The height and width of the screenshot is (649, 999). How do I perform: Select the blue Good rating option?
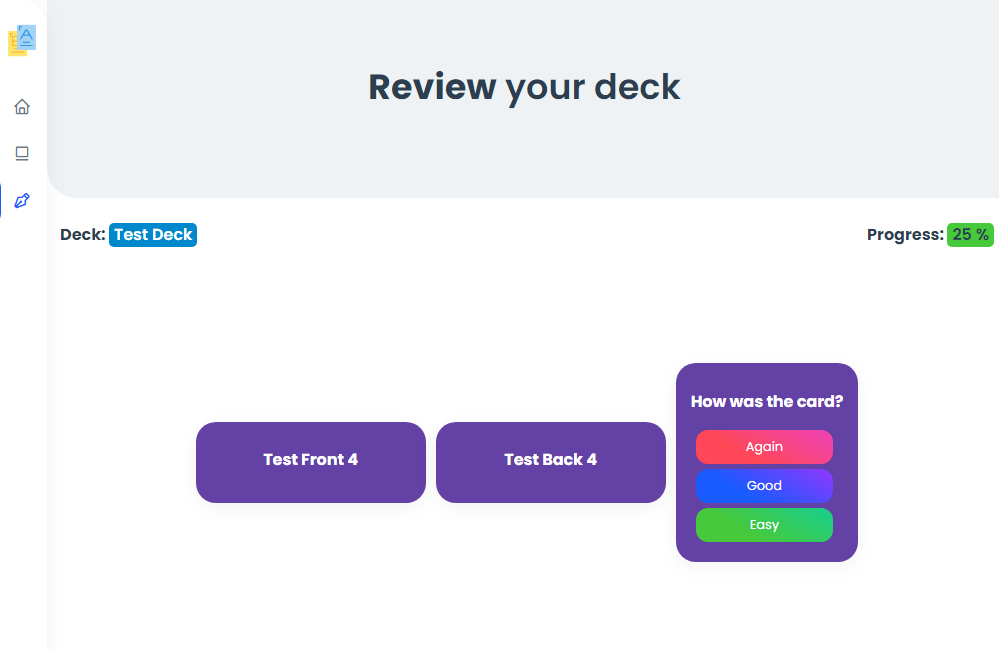click(764, 486)
